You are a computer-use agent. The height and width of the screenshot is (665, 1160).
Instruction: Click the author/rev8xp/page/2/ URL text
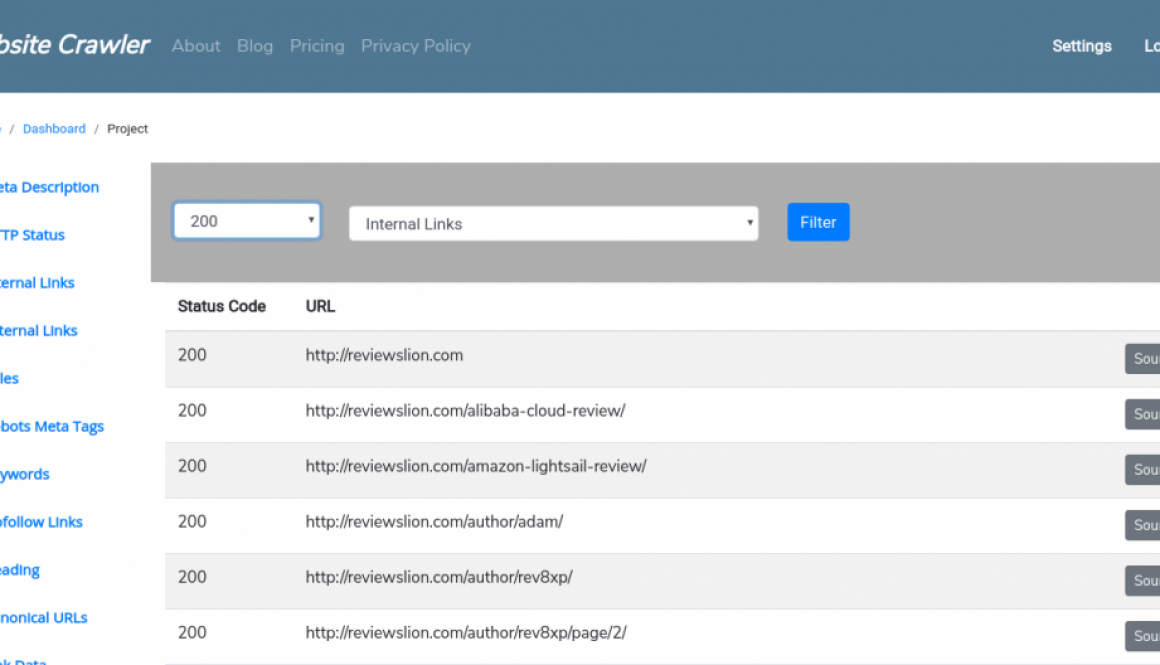tap(466, 632)
